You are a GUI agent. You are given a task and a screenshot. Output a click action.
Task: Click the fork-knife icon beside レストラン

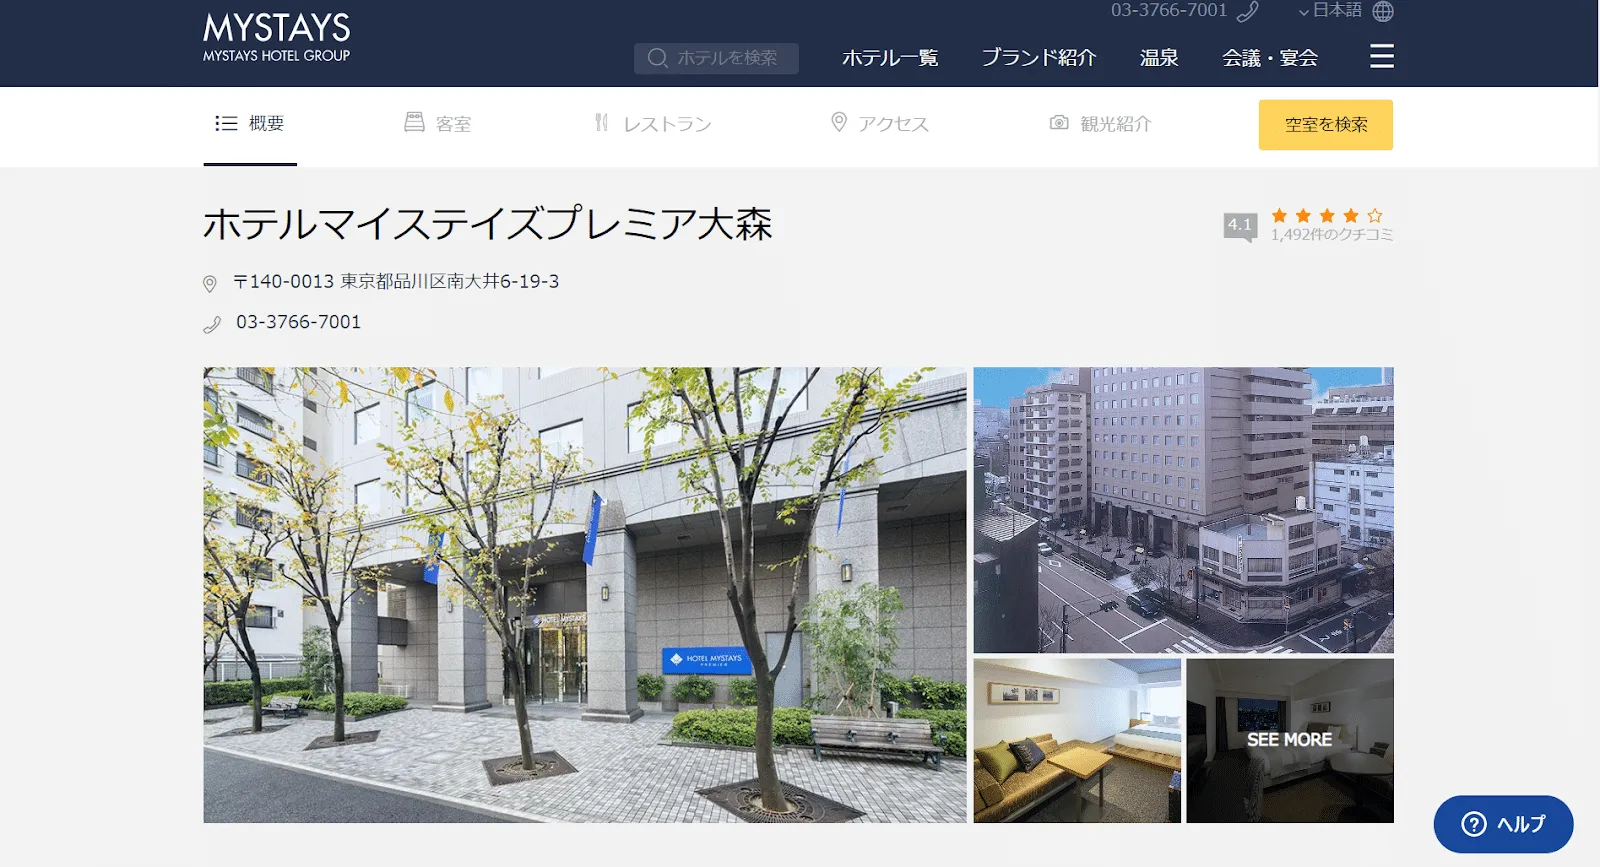[x=601, y=122]
